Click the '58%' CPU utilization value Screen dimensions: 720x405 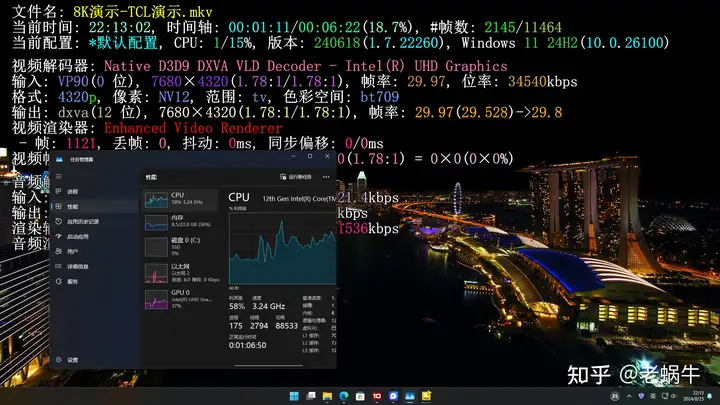click(237, 306)
